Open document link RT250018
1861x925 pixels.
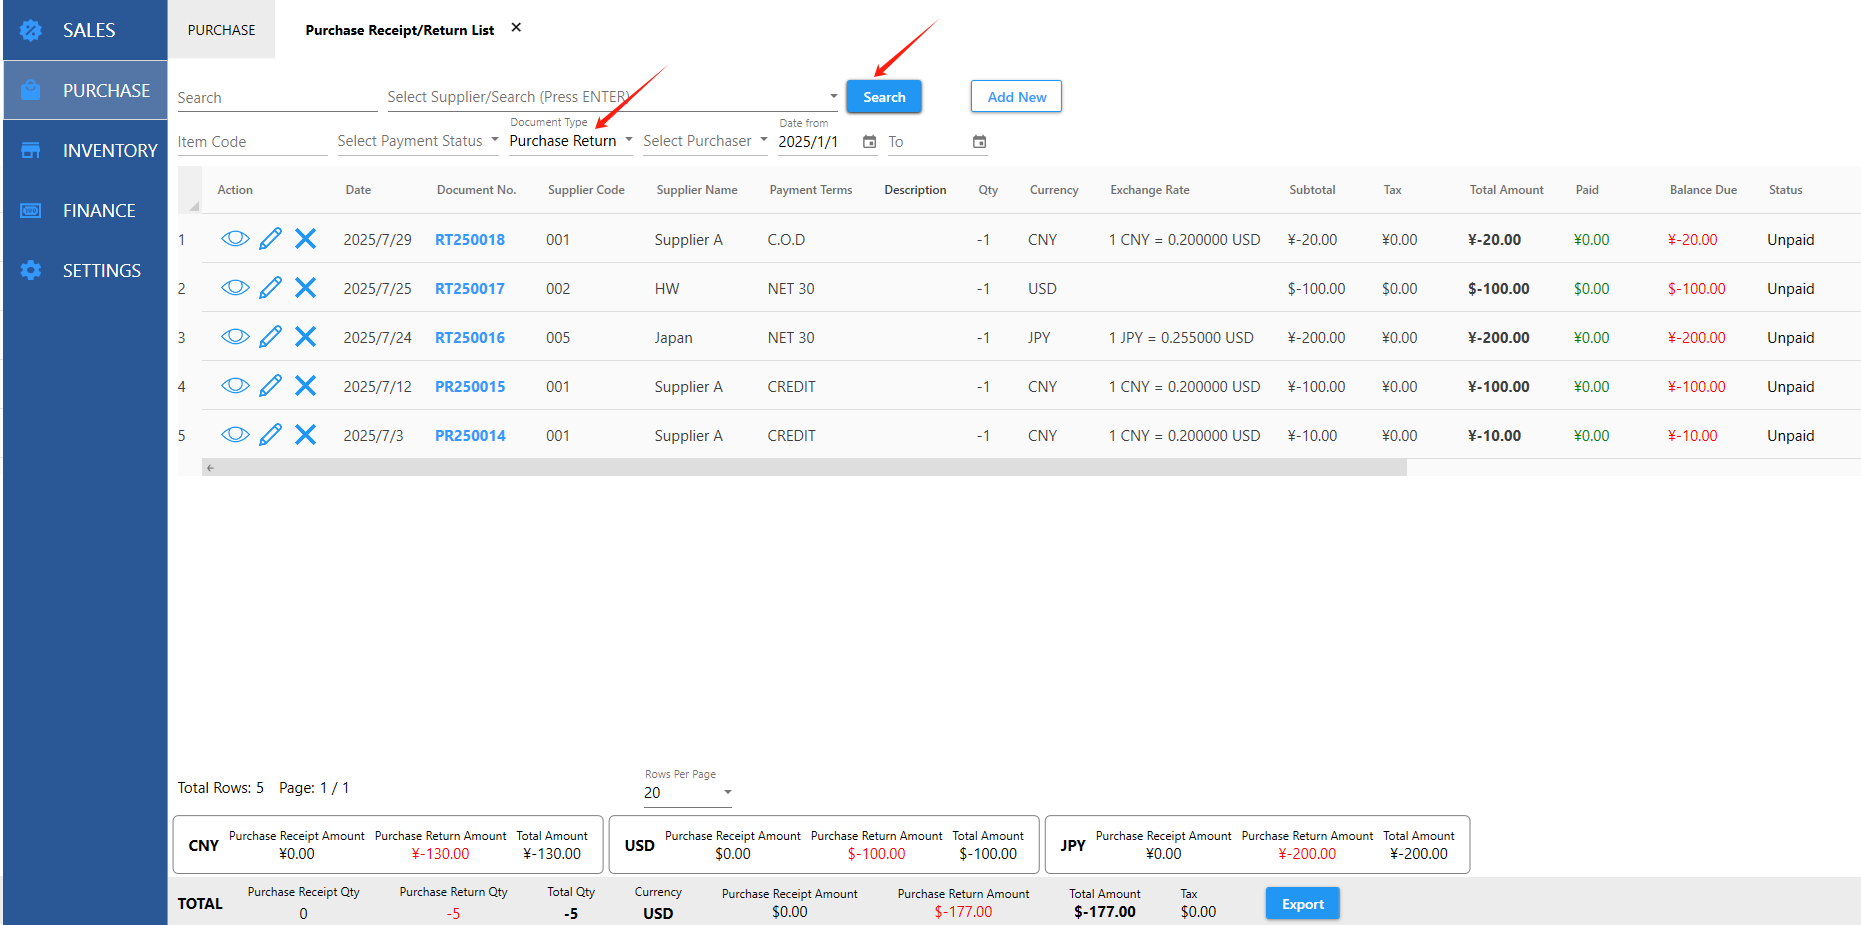point(470,240)
